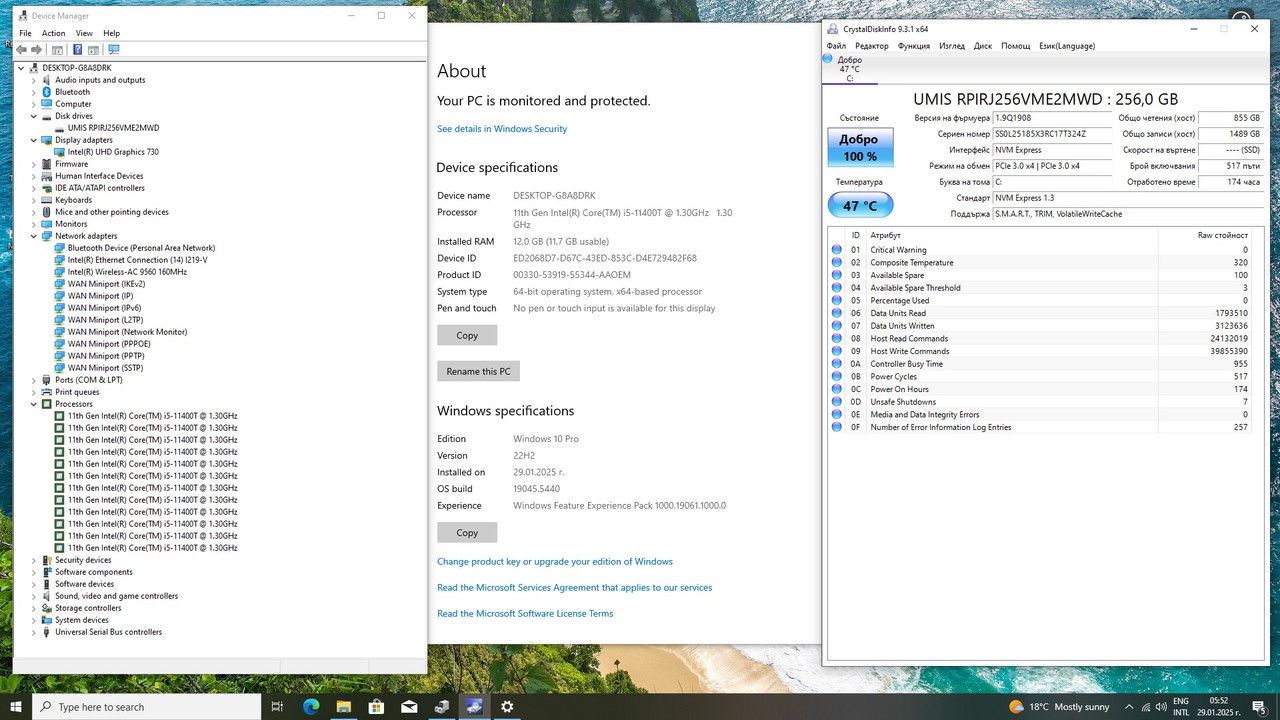Open Microsoft Store from taskbar
This screenshot has width=1280, height=720.
point(376,706)
